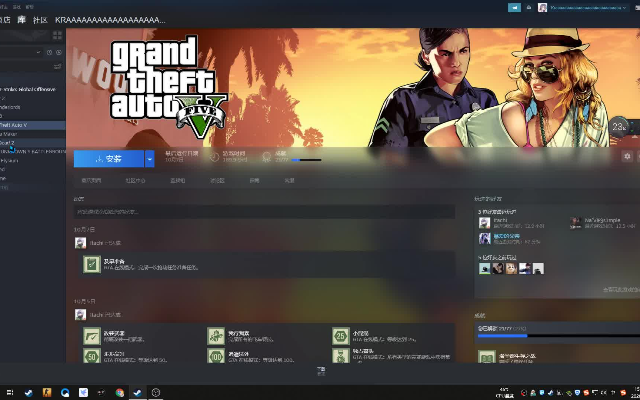Open notifications icon beside teal button

coord(529,7)
